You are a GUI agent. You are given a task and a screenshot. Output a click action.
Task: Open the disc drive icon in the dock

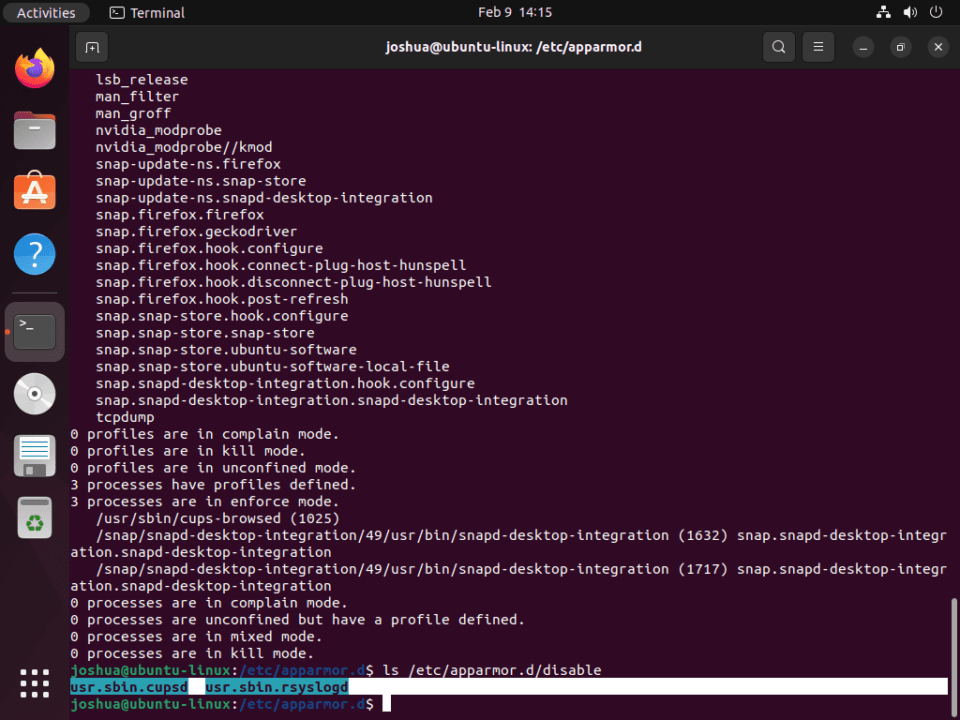pos(34,393)
